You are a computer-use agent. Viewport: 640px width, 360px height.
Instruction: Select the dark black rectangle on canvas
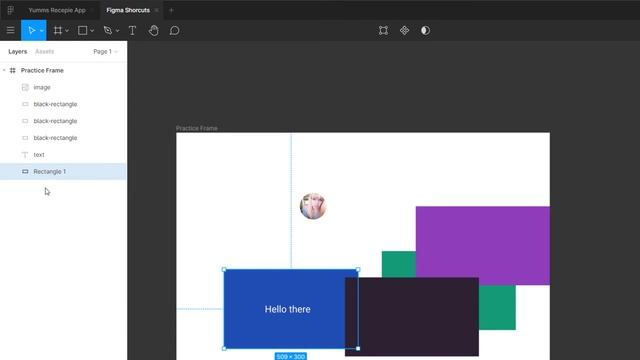pyautogui.click(x=412, y=317)
